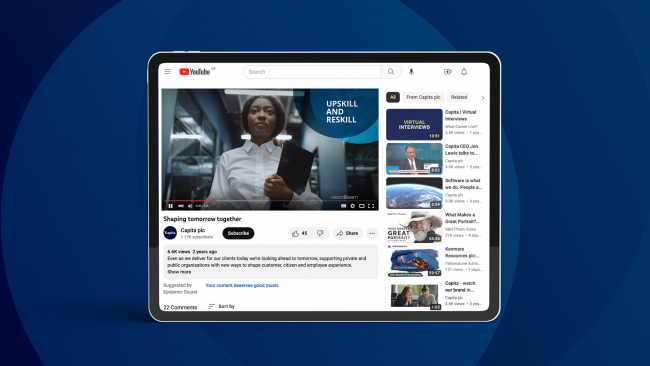Open Your content deserves good music link
The image size is (650, 366).
click(x=242, y=285)
